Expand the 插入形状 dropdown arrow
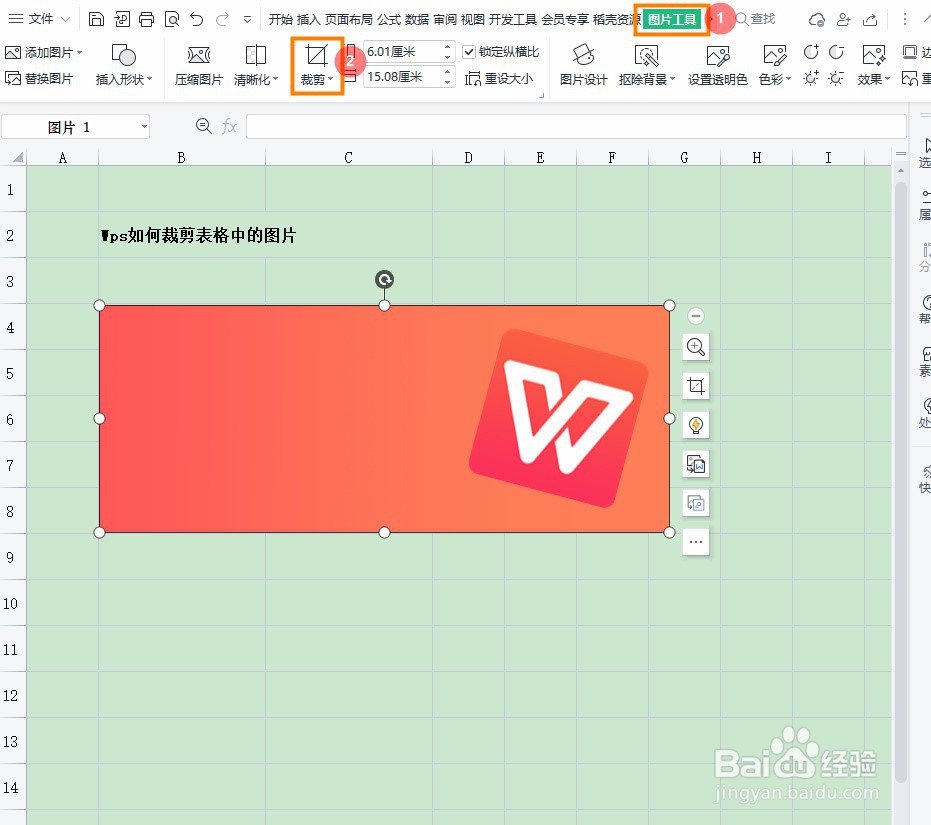 [150, 78]
